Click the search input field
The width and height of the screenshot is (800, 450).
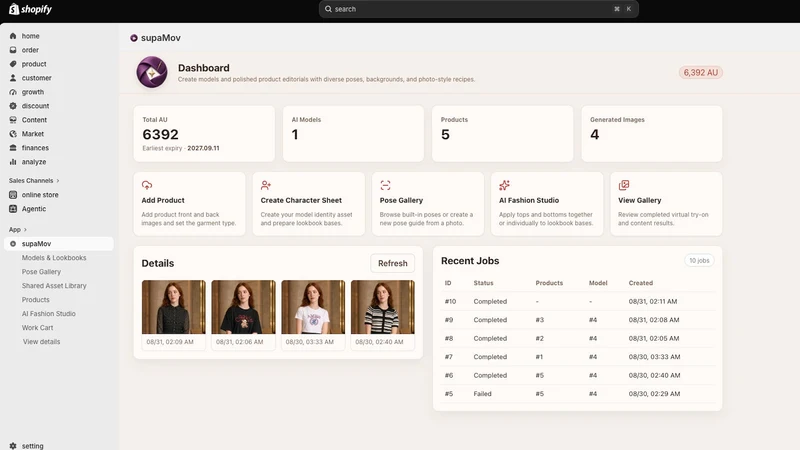pos(479,9)
